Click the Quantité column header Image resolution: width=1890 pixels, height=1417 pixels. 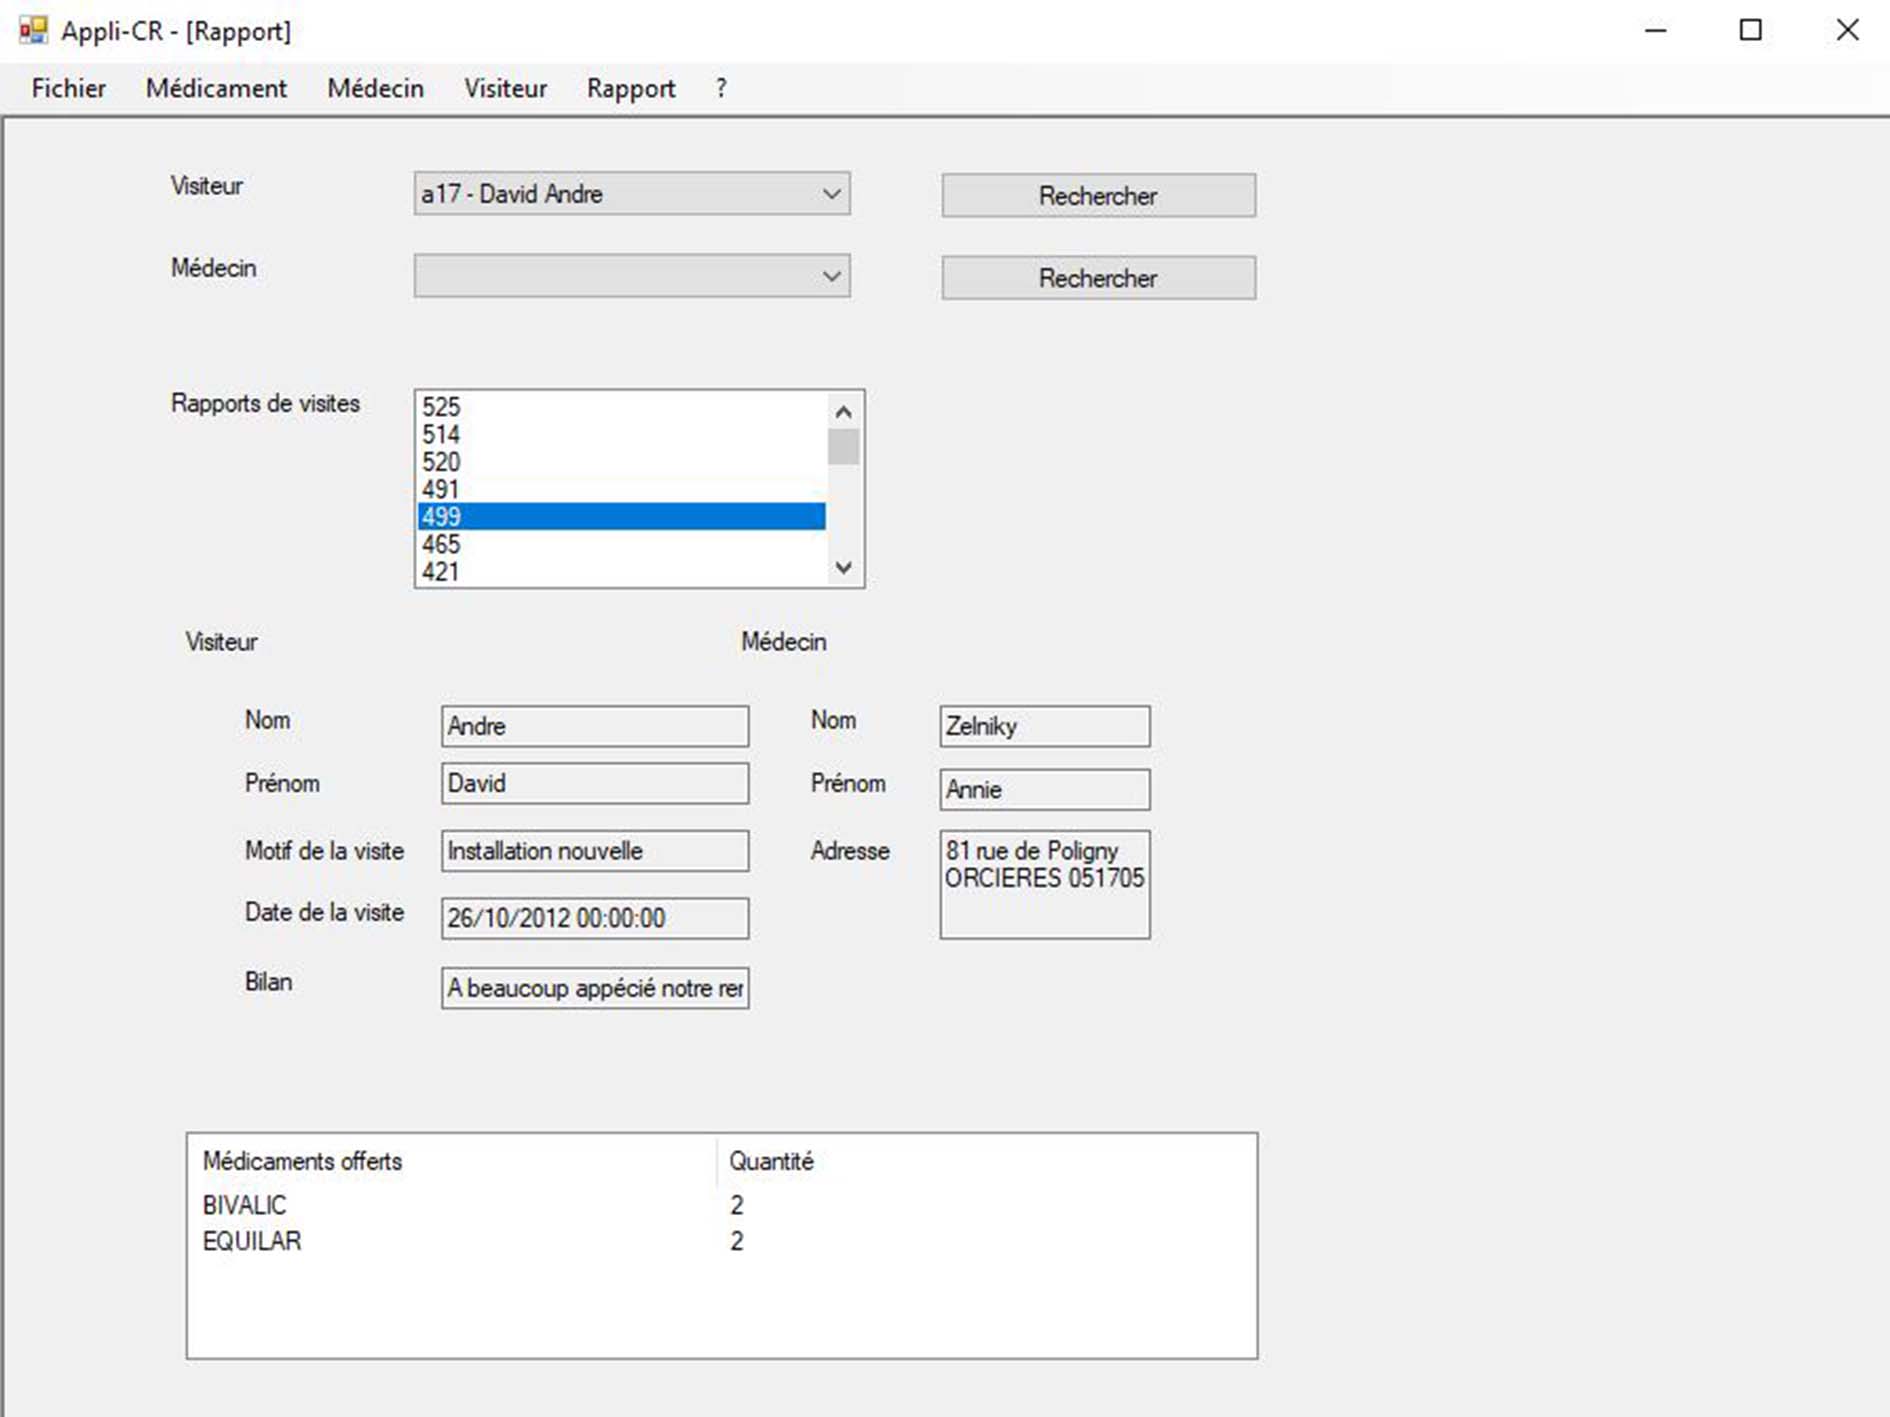tap(771, 1161)
